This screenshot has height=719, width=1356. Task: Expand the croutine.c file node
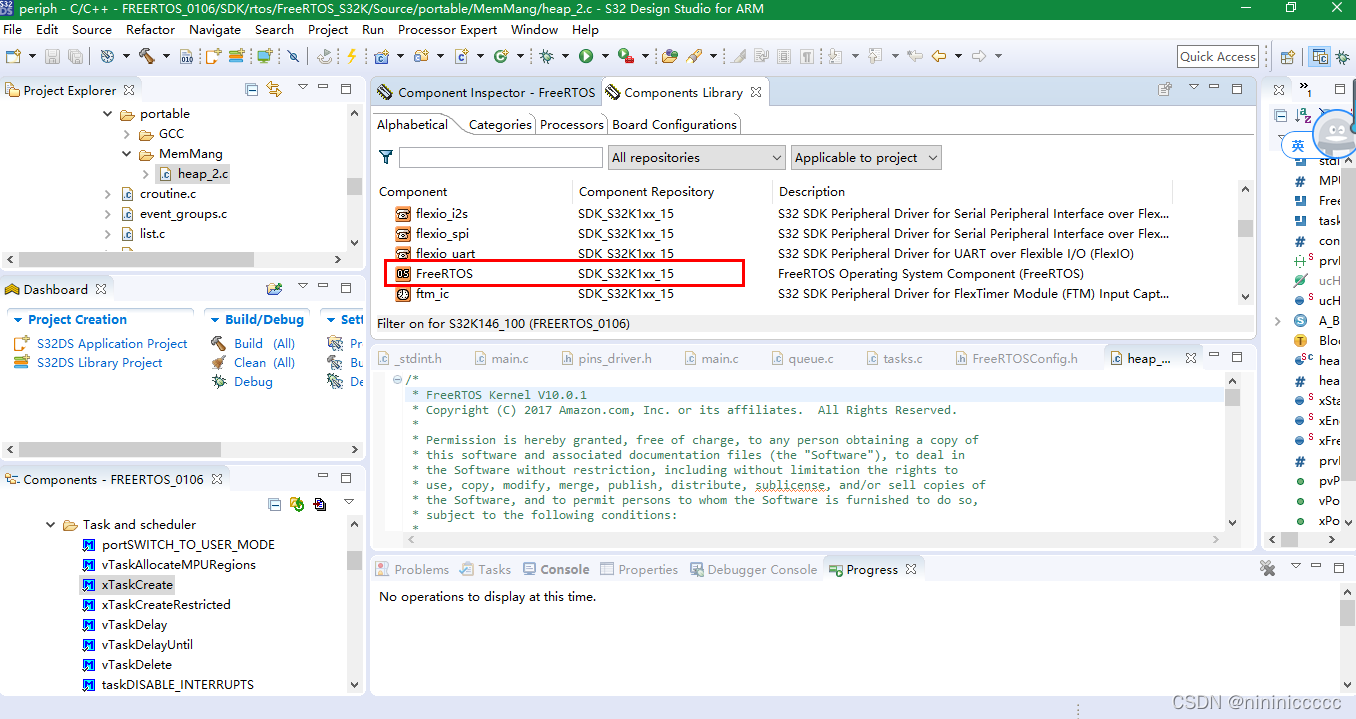pyautogui.click(x=108, y=194)
